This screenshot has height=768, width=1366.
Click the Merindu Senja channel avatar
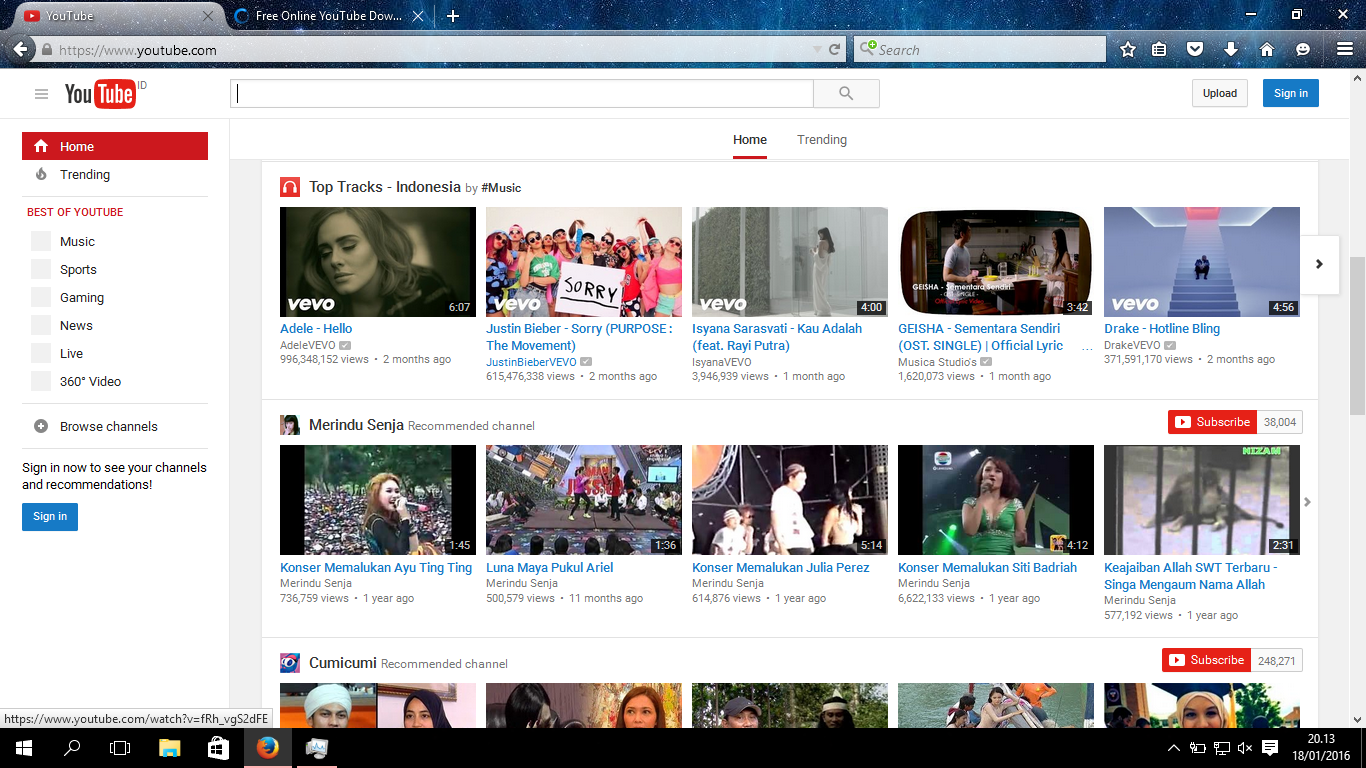tap(290, 425)
